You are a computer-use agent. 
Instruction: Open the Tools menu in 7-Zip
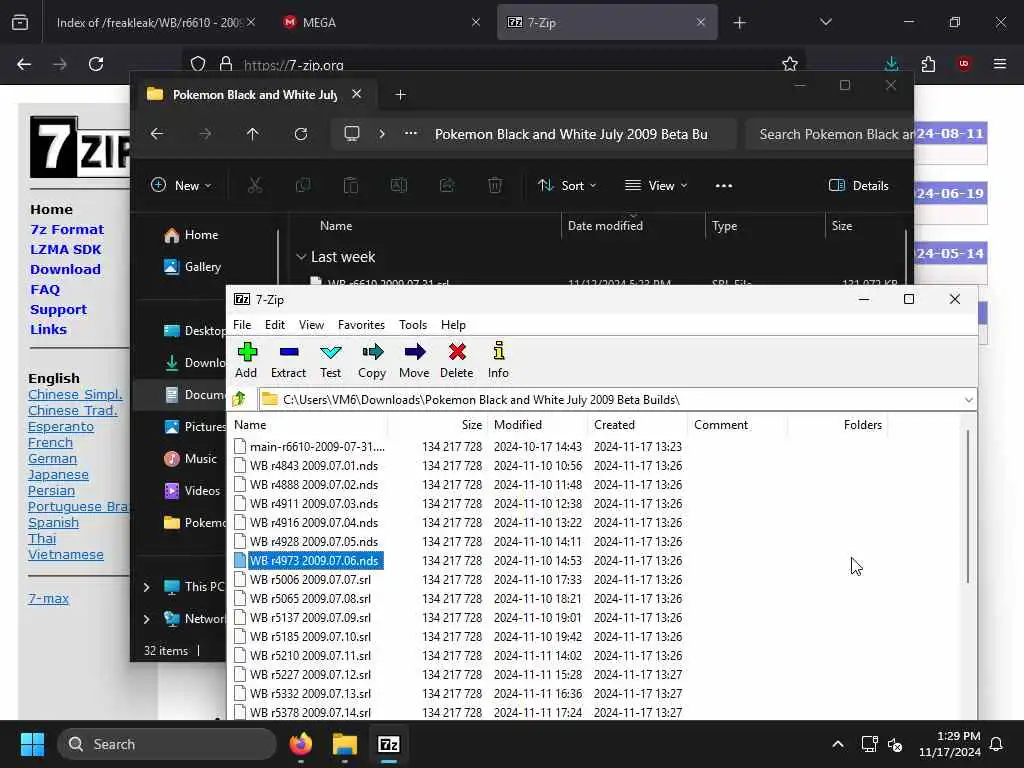pyautogui.click(x=413, y=325)
